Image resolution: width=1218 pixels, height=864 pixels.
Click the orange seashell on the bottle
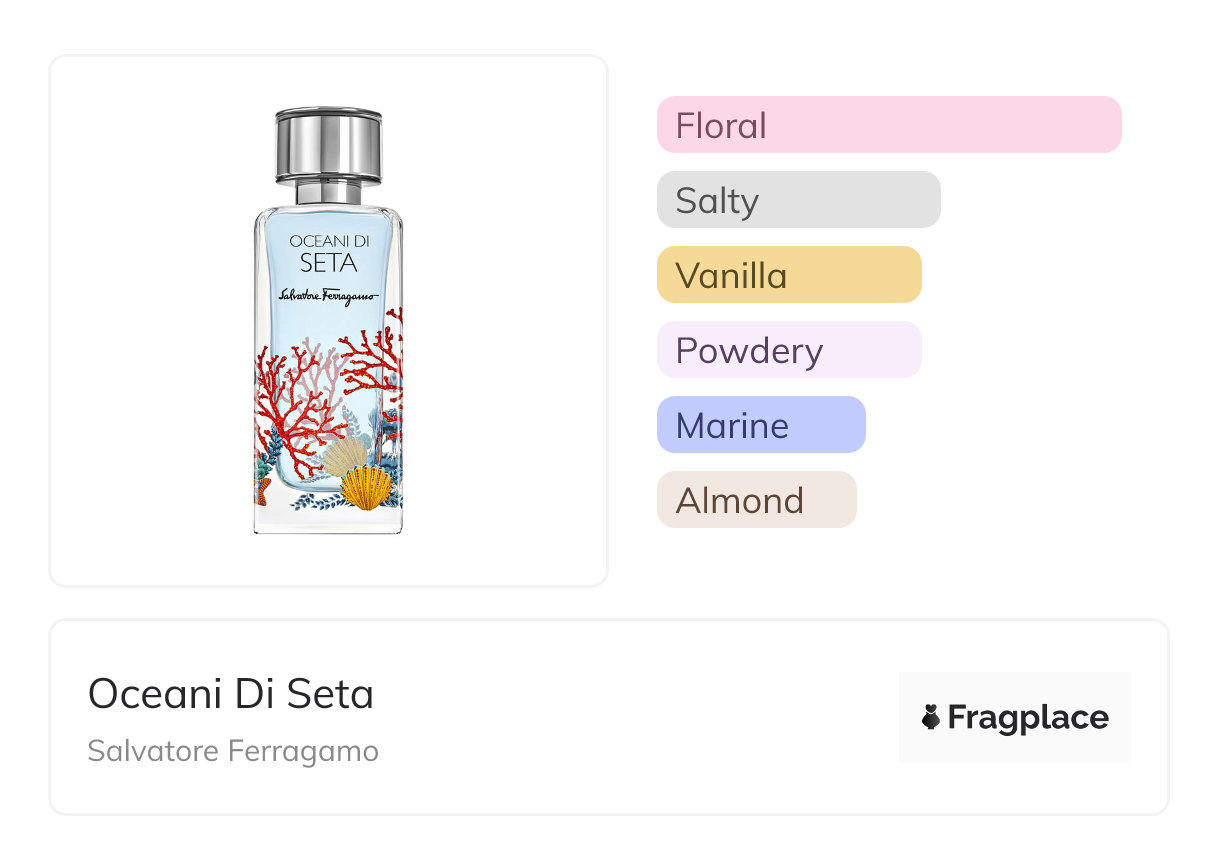click(x=366, y=488)
